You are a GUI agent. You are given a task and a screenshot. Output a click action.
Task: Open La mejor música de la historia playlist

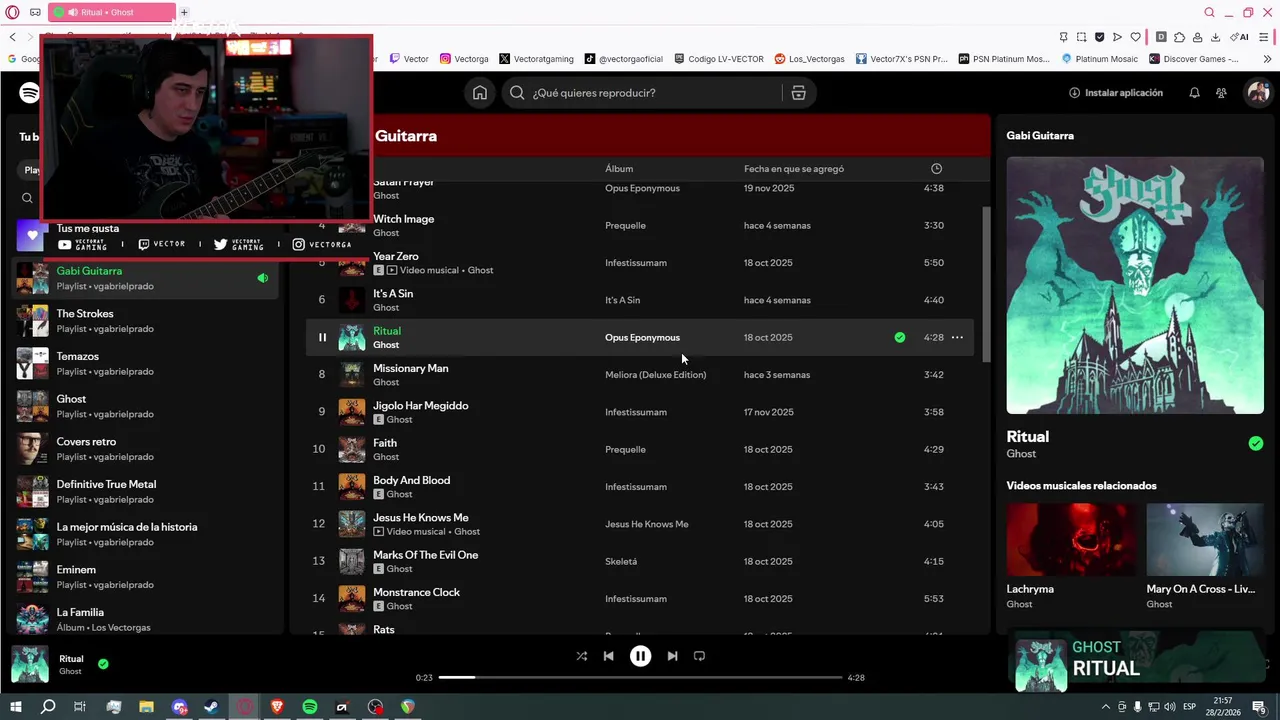pyautogui.click(x=145, y=534)
